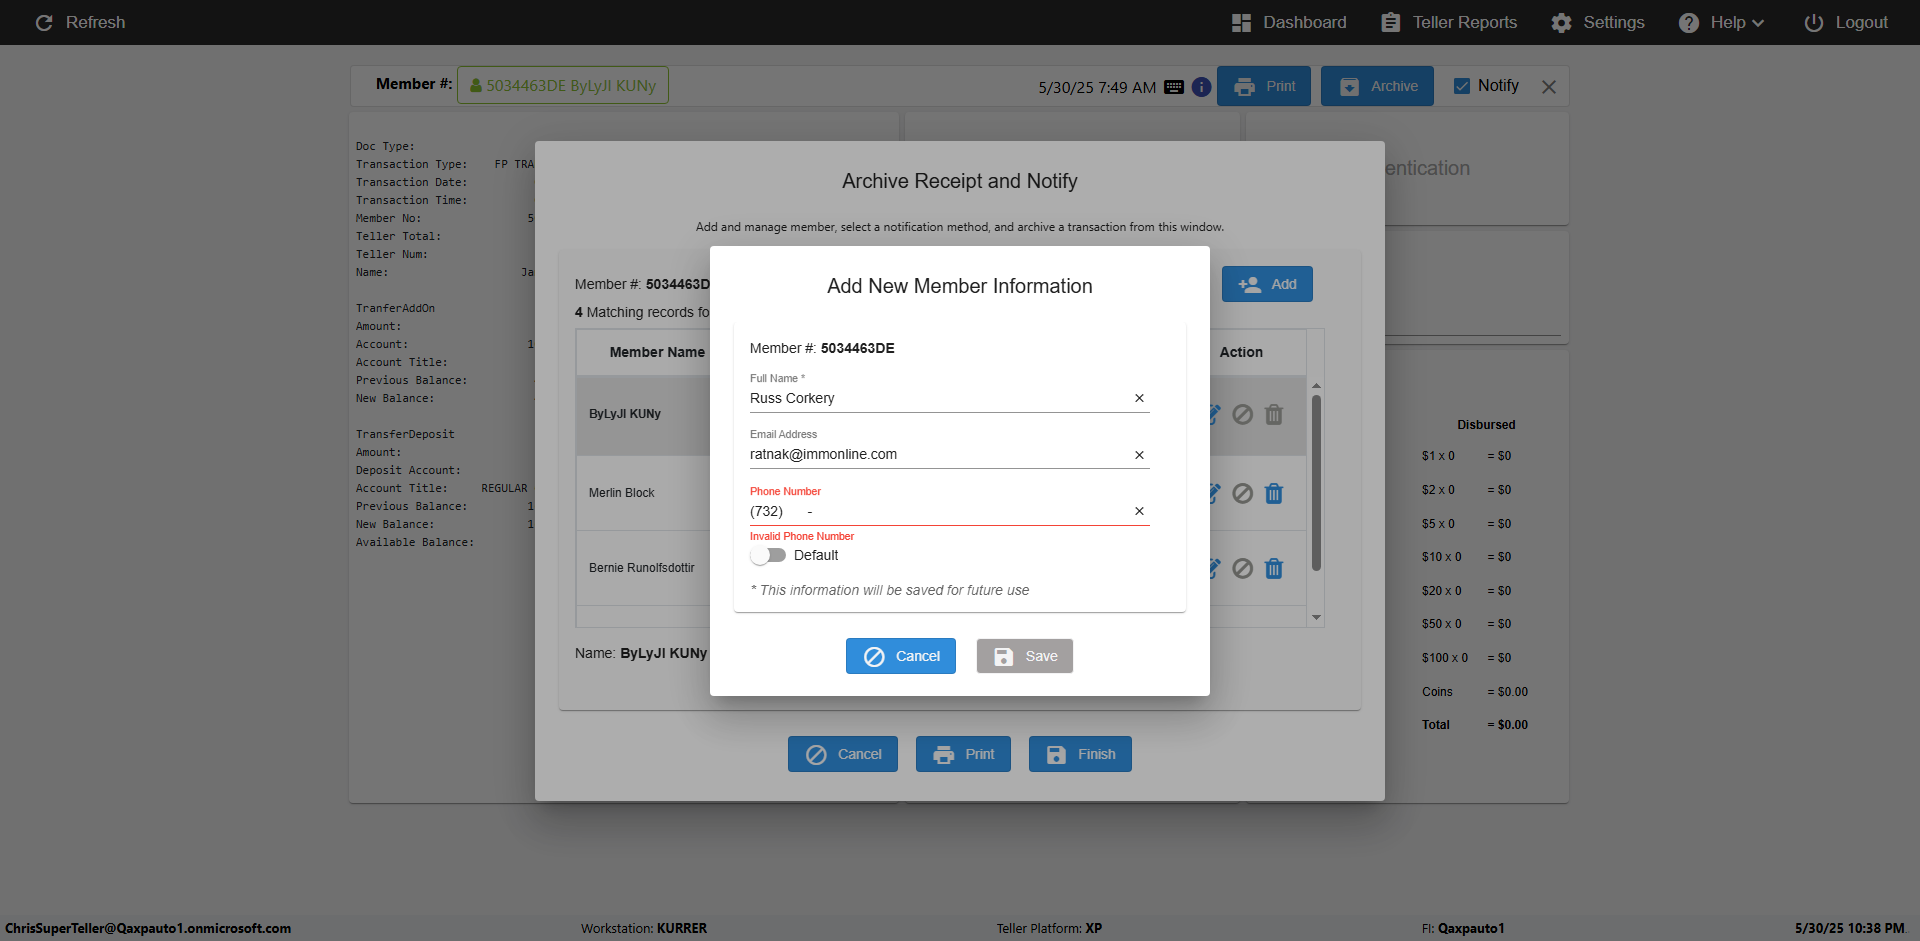The image size is (1920, 941).
Task: Click Logout in top navigation
Action: pos(1846,22)
